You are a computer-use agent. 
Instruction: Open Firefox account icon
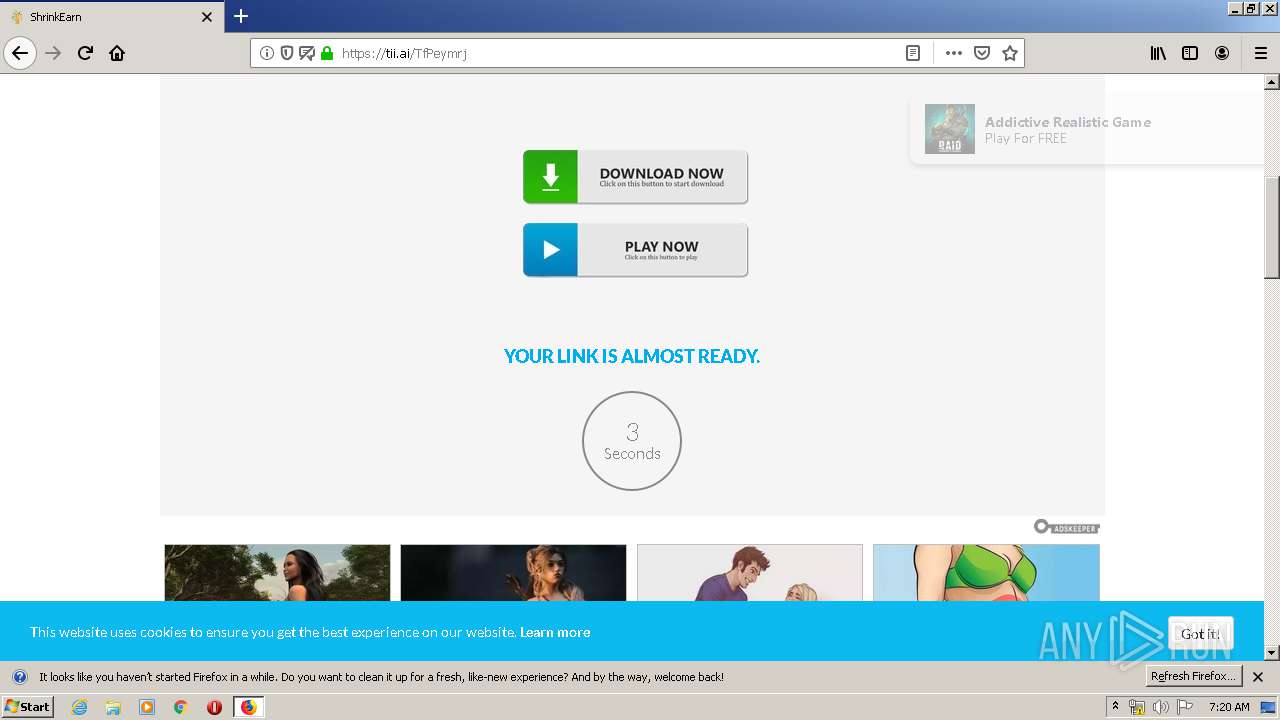tap(1222, 53)
